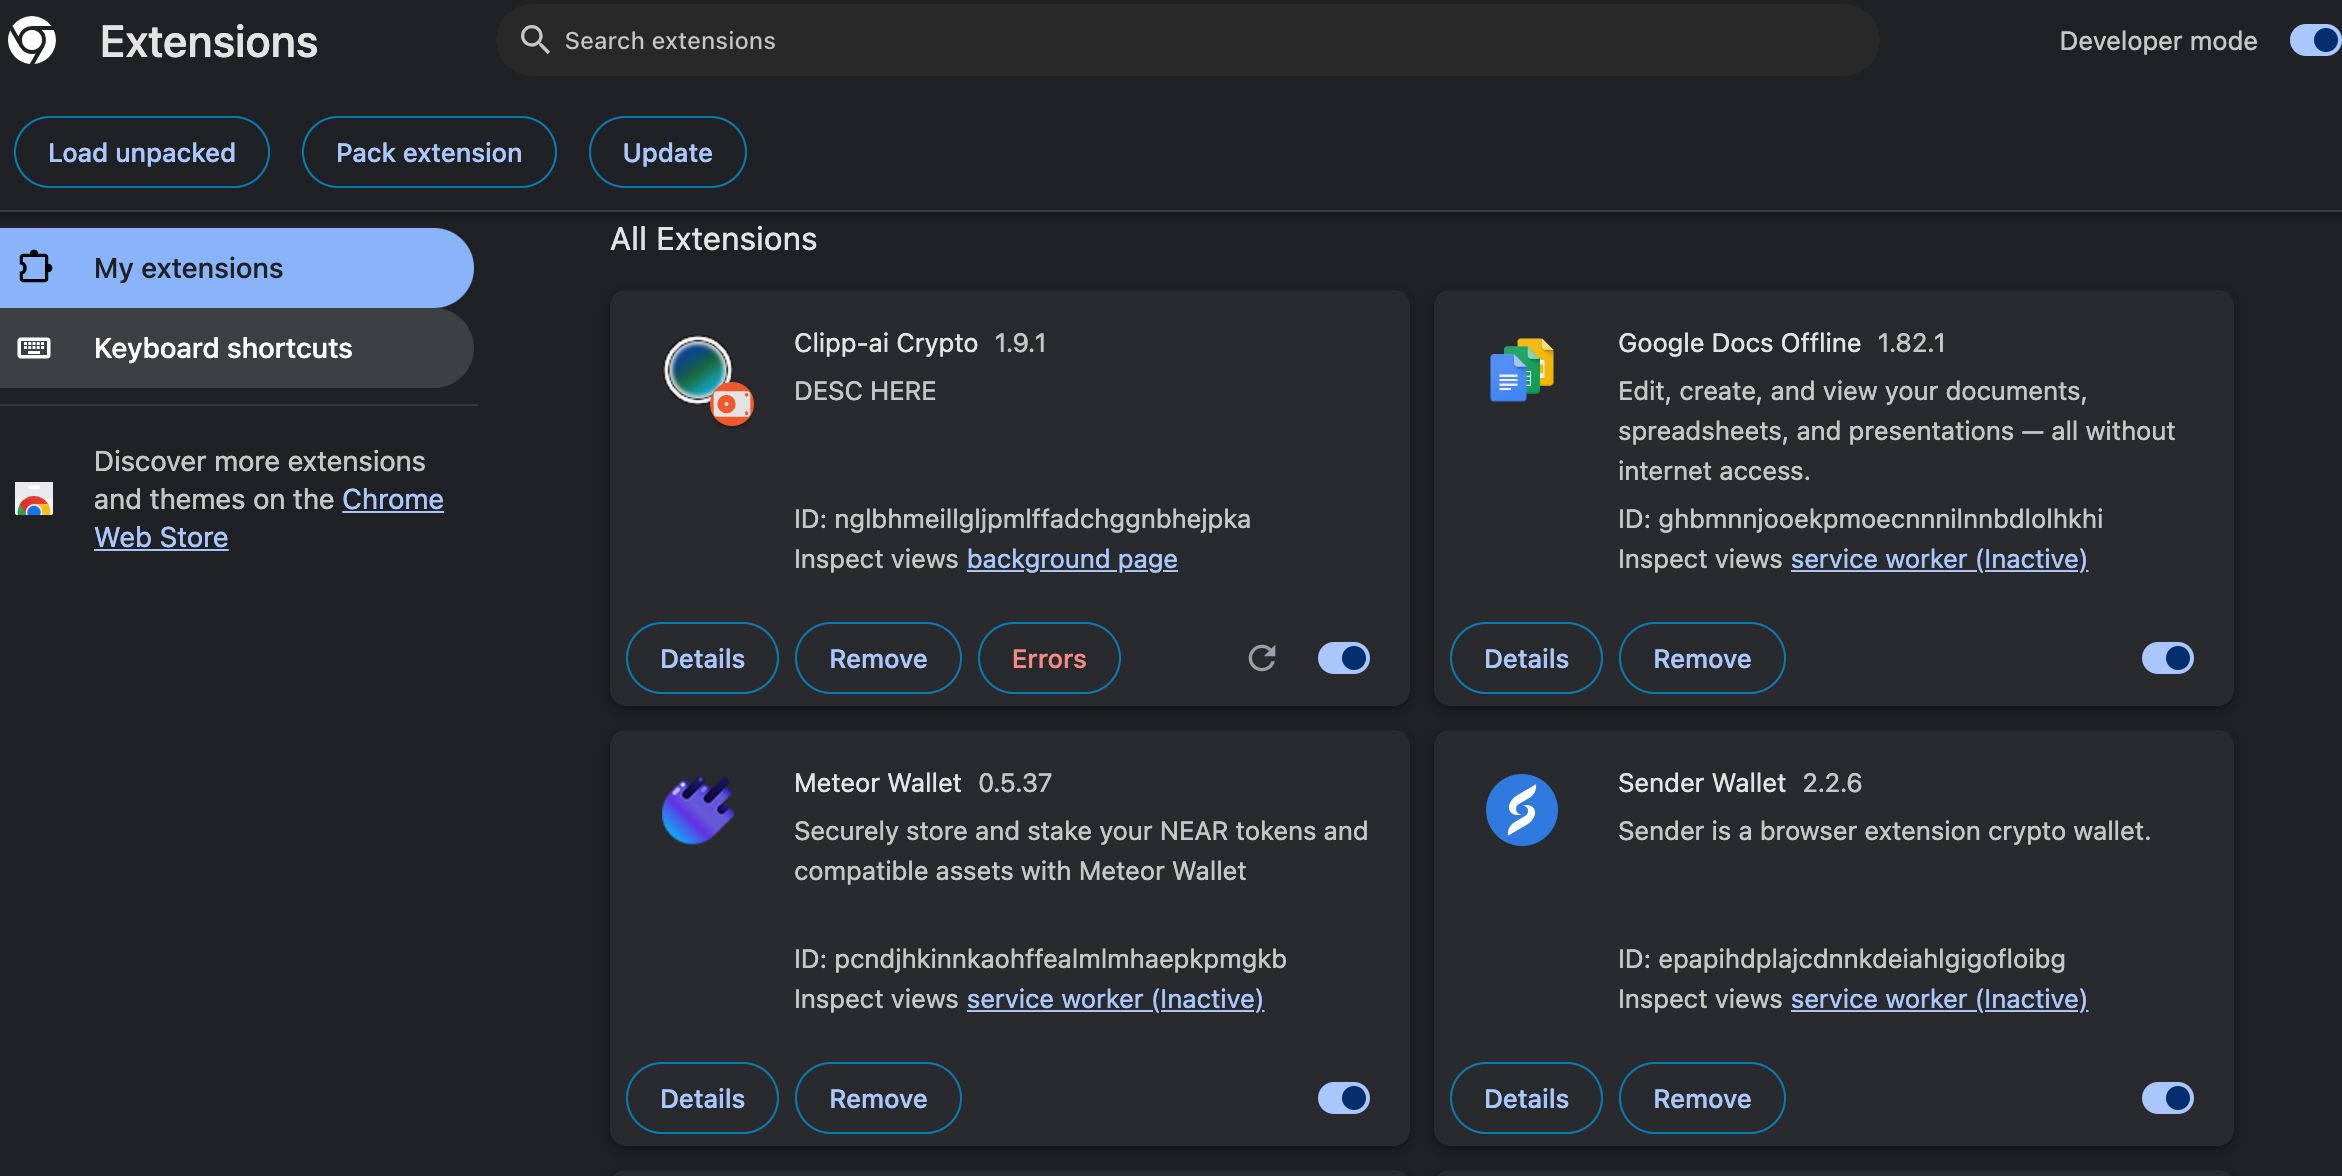
Task: Toggle Developer mode off
Action: [2314, 41]
